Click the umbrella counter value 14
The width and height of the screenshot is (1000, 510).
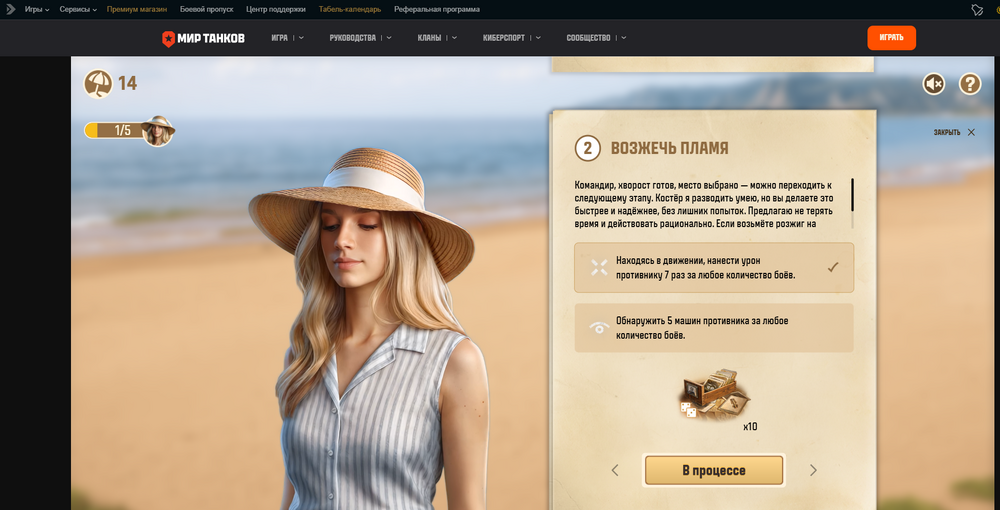click(128, 84)
